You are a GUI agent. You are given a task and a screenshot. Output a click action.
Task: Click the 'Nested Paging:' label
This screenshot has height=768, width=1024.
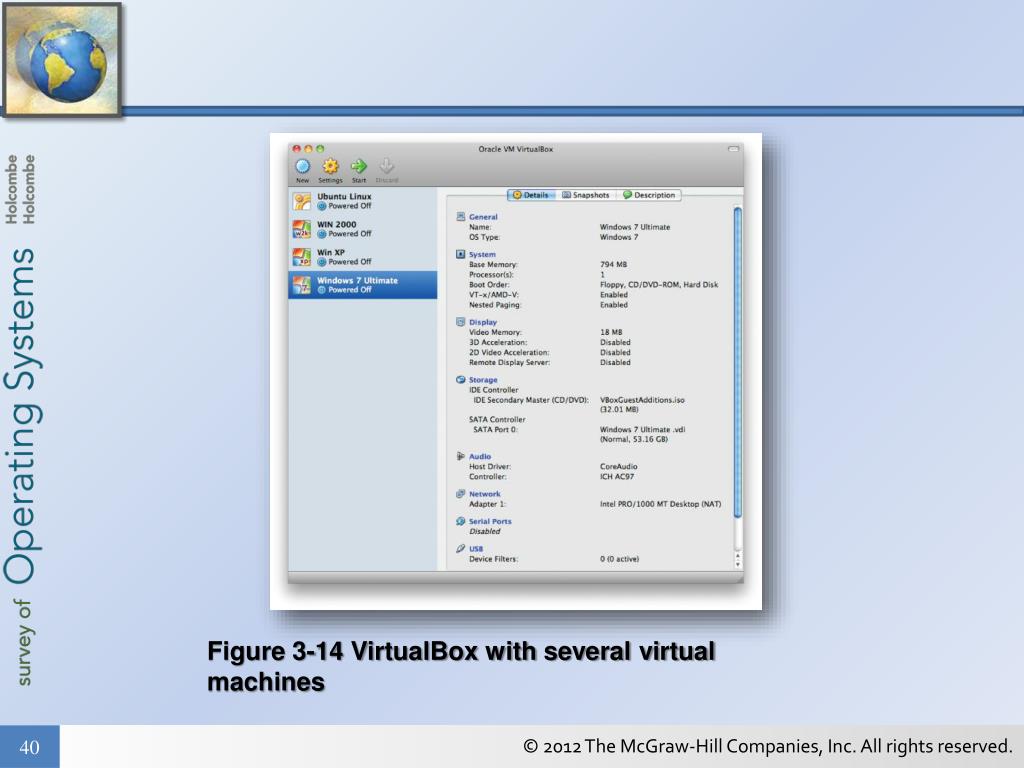[495, 305]
